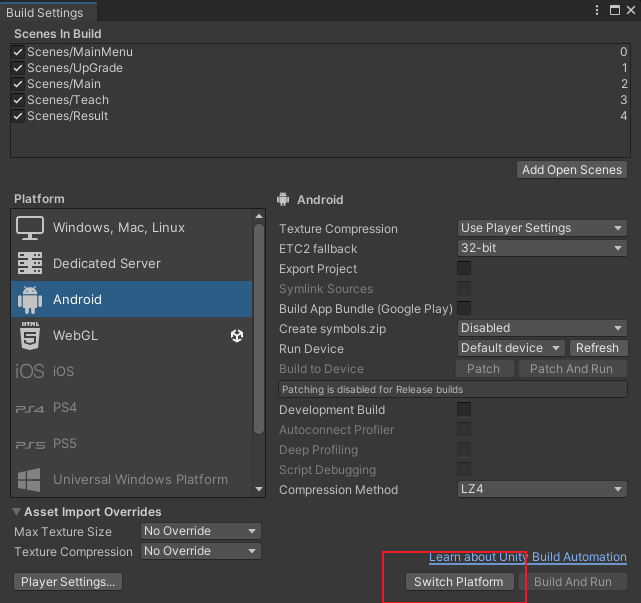Click the PS4 platform logo
The width and height of the screenshot is (641, 603).
click(x=29, y=409)
